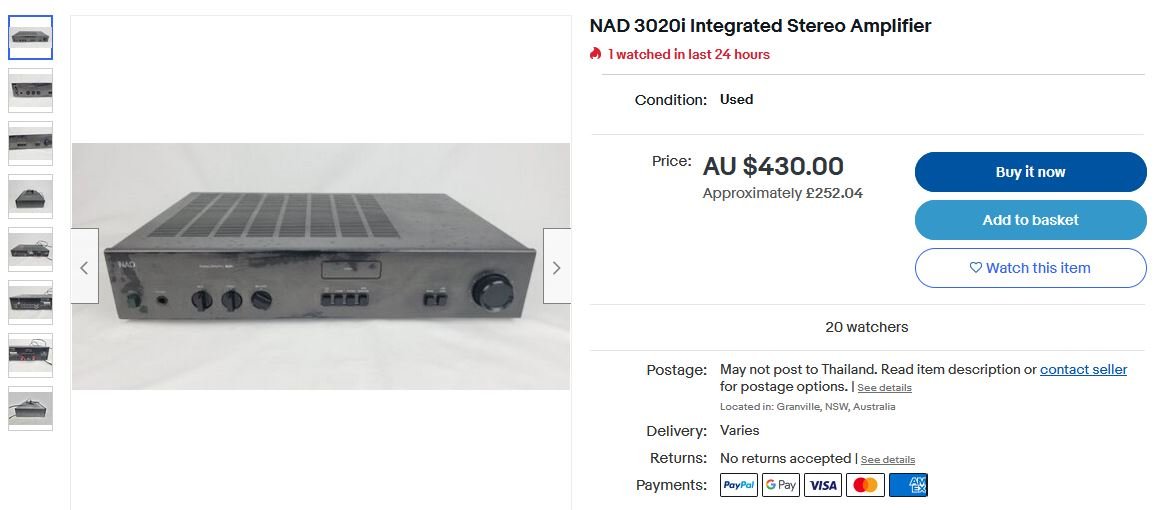Select the fourth thumbnail image
1154x510 pixels.
click(30, 197)
